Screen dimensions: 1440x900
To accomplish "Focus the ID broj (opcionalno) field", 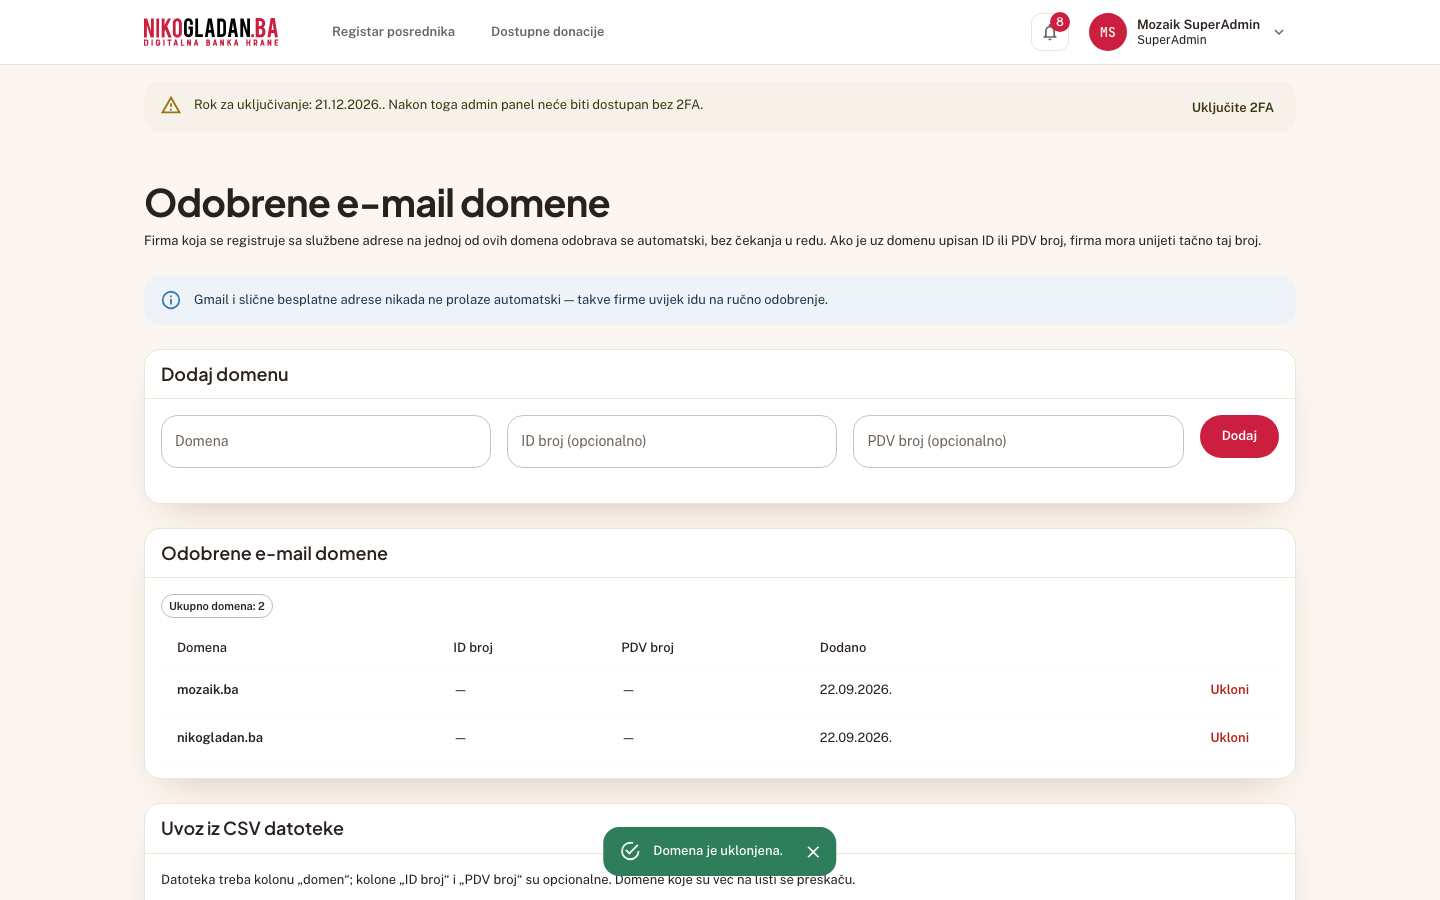I will pos(672,441).
